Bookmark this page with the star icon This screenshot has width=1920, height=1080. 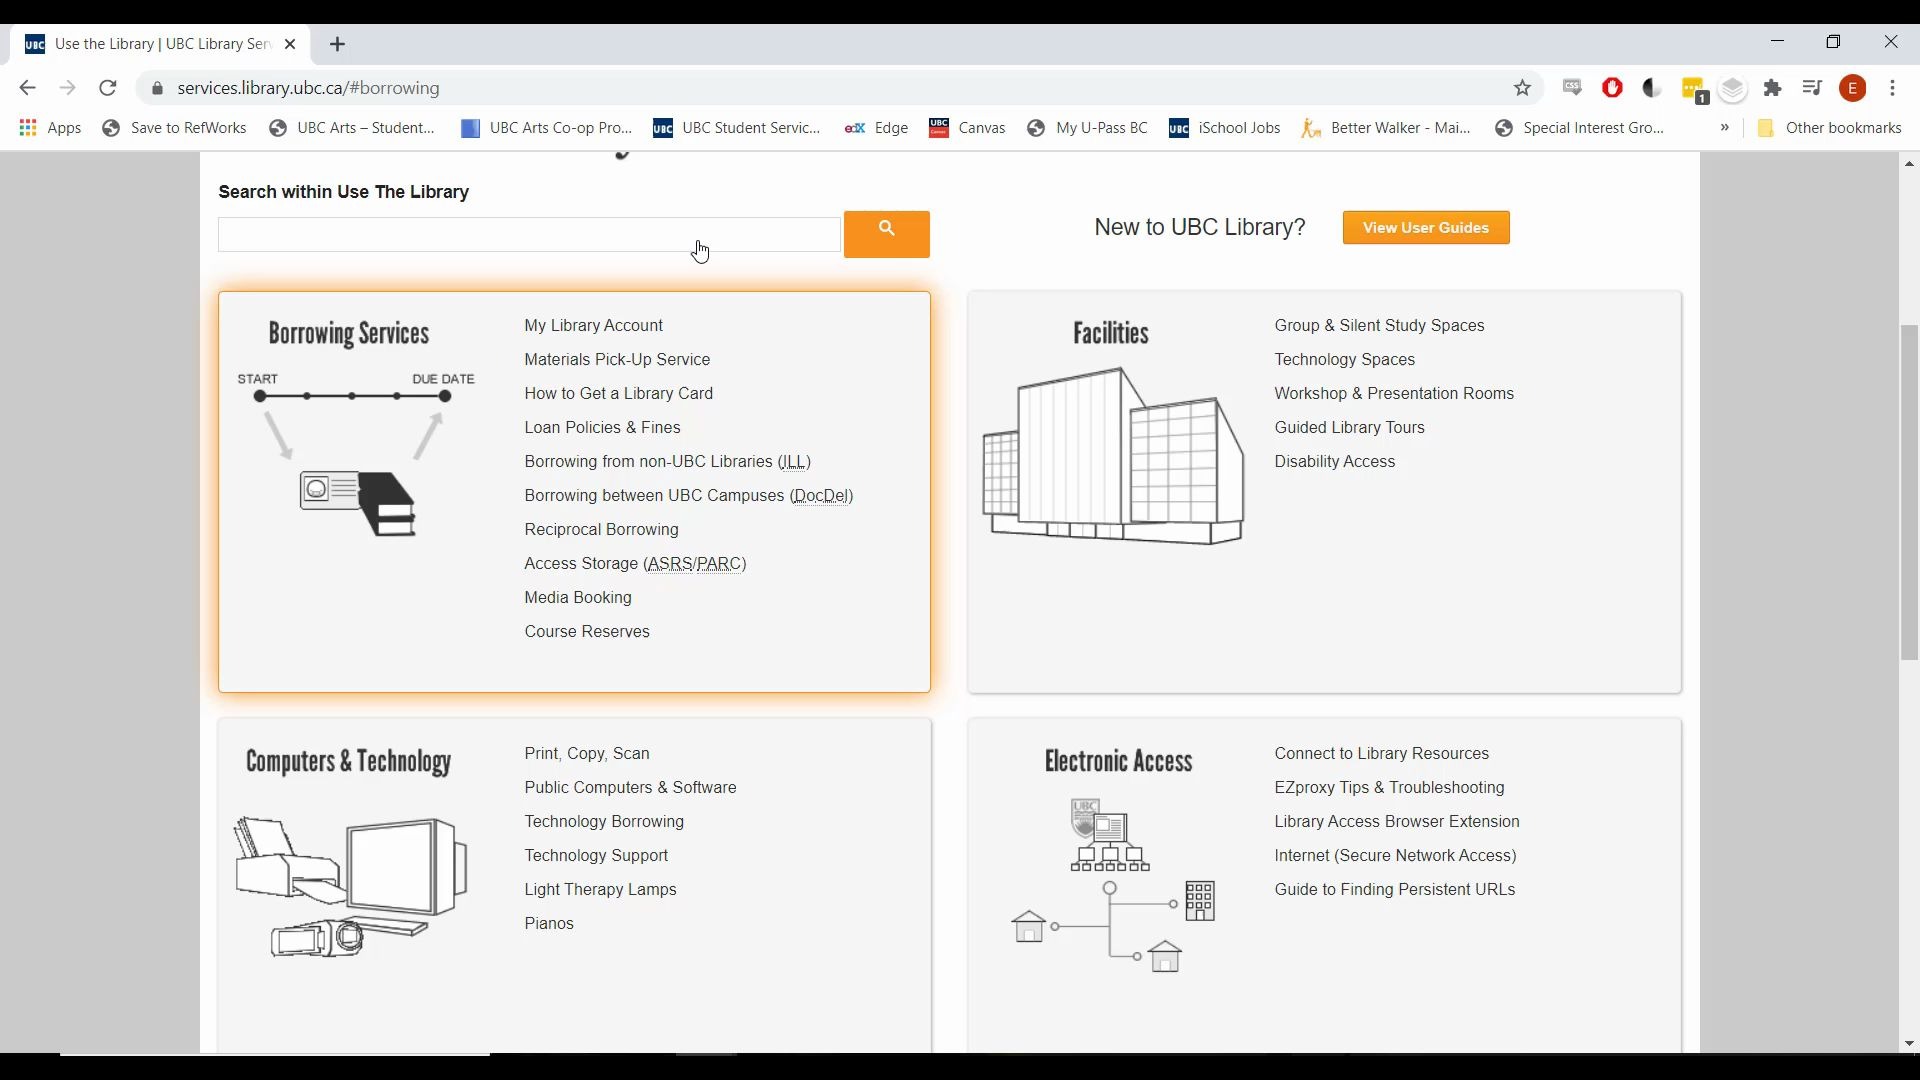(x=1522, y=88)
